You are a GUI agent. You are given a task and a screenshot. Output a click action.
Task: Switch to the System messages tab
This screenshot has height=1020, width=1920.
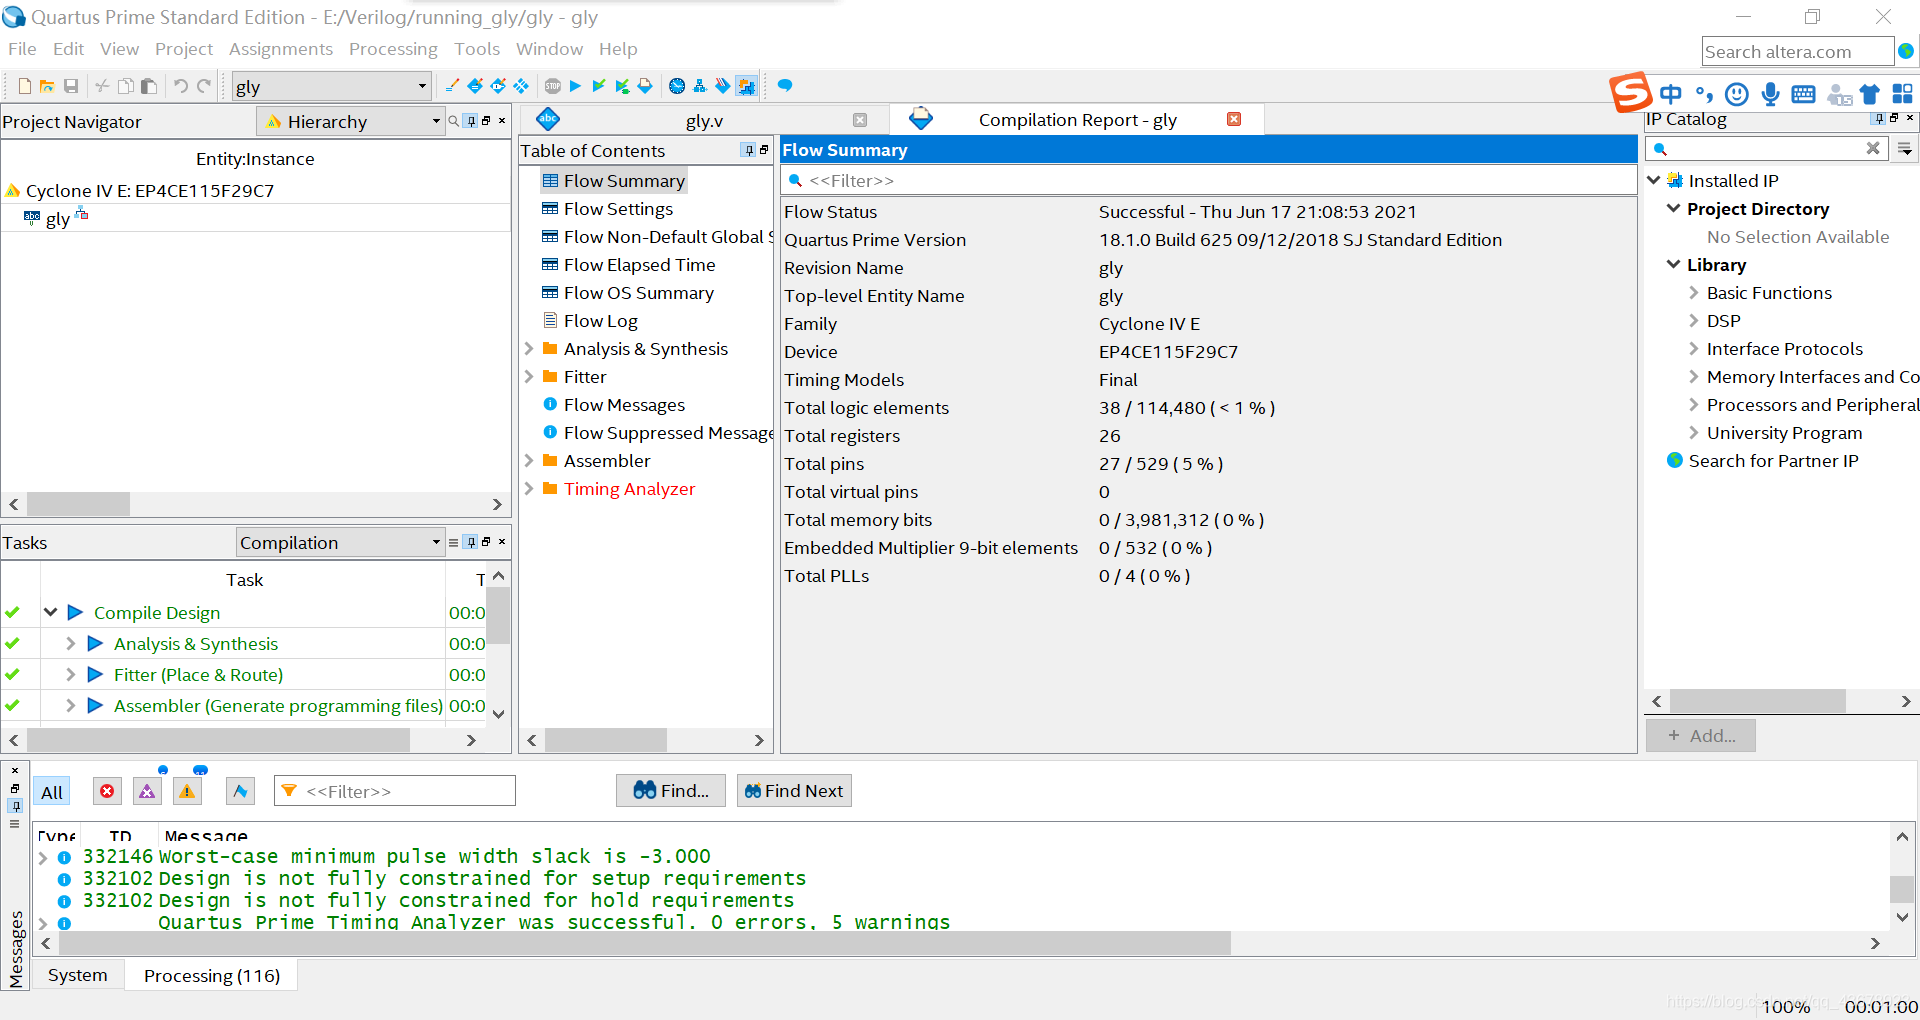coord(78,975)
